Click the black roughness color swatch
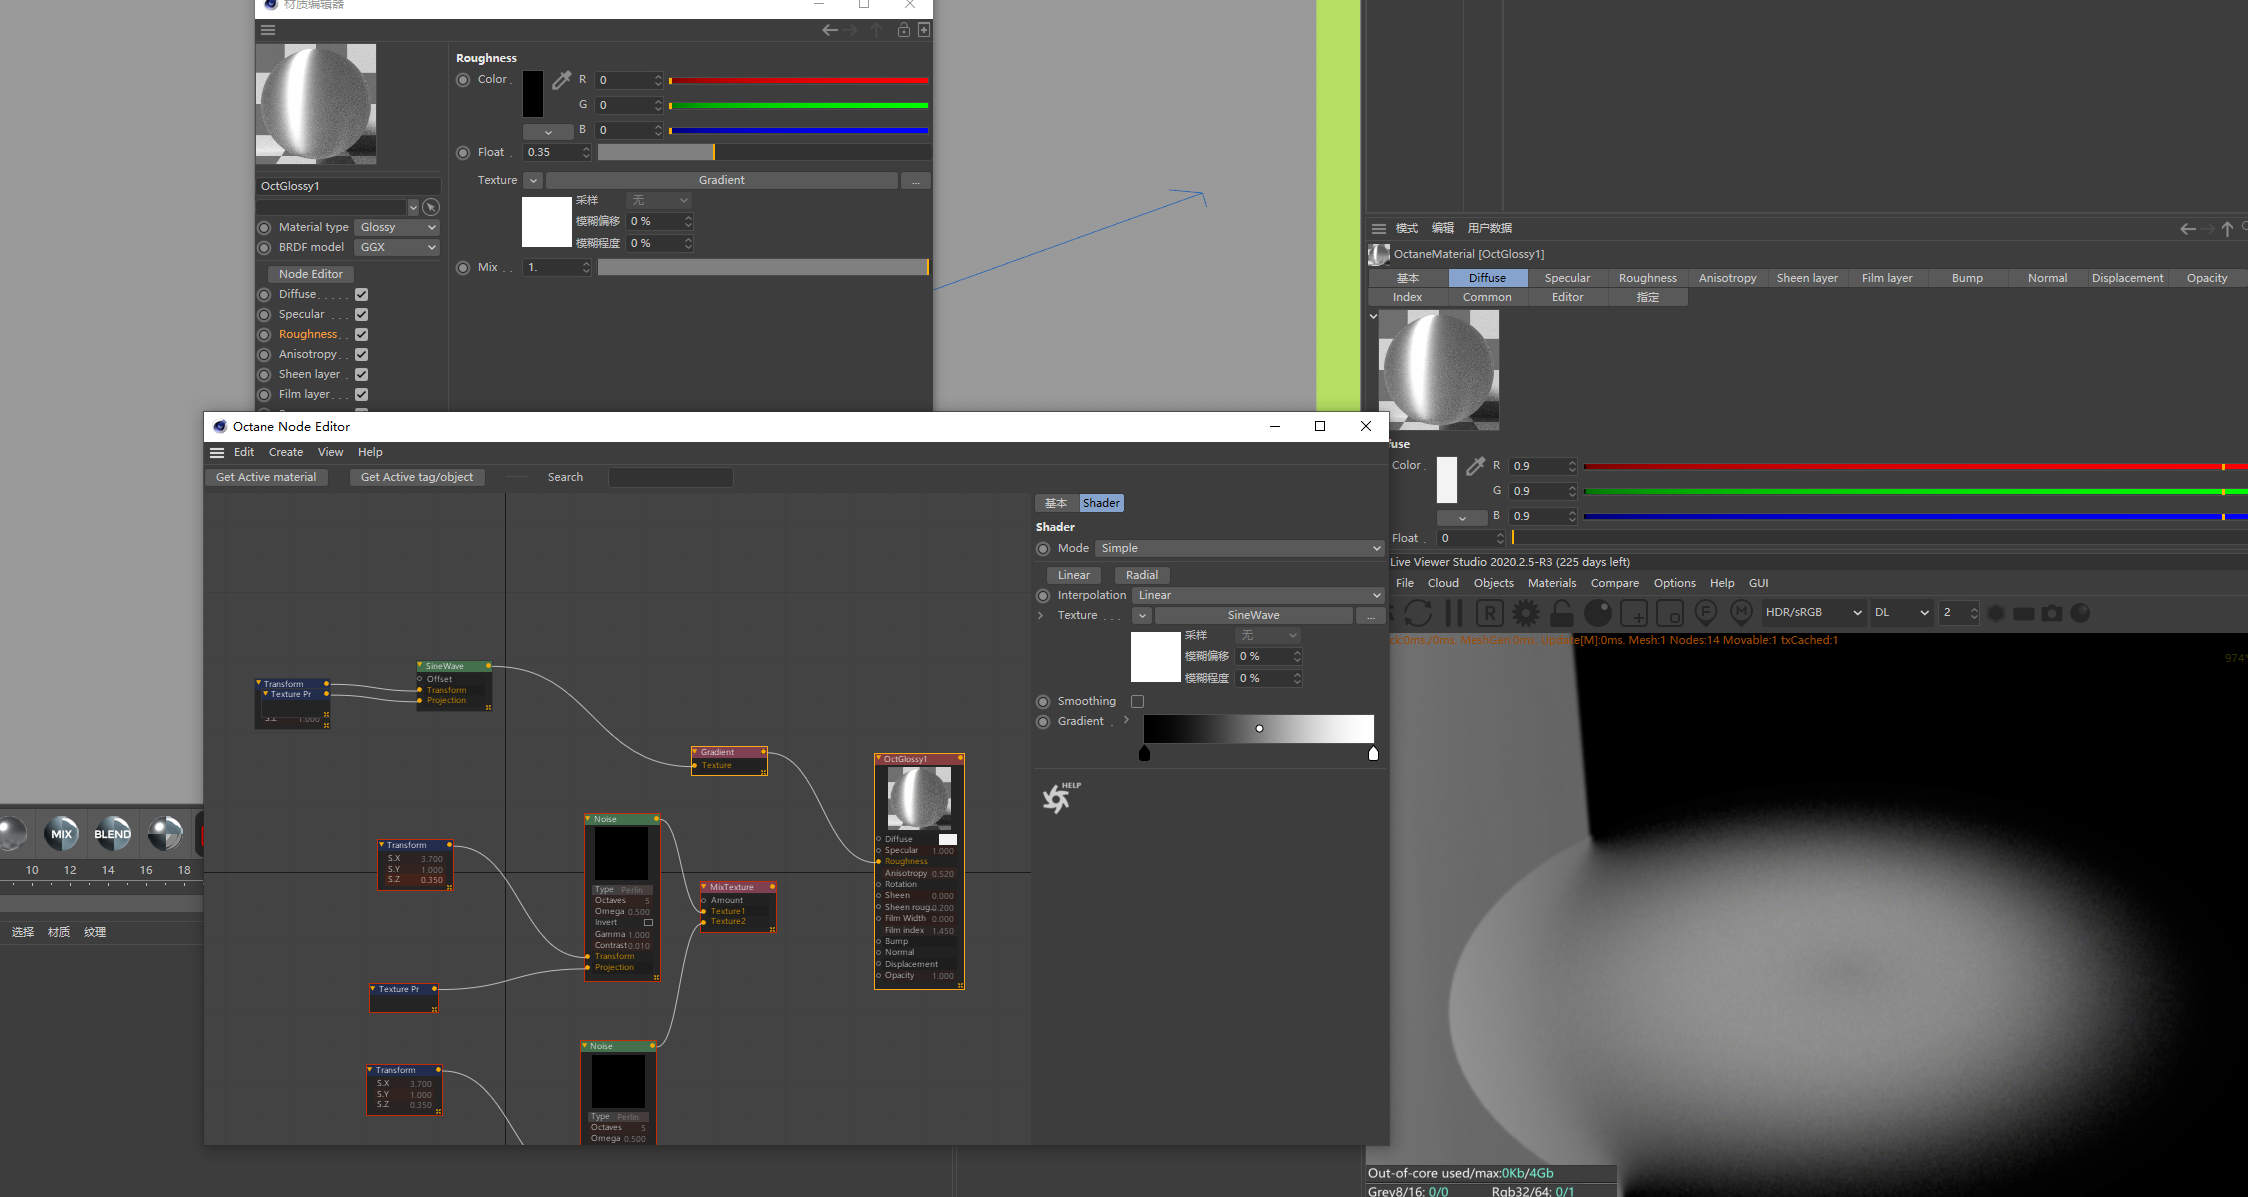Screen dimensions: 2248x1197 coord(533,94)
